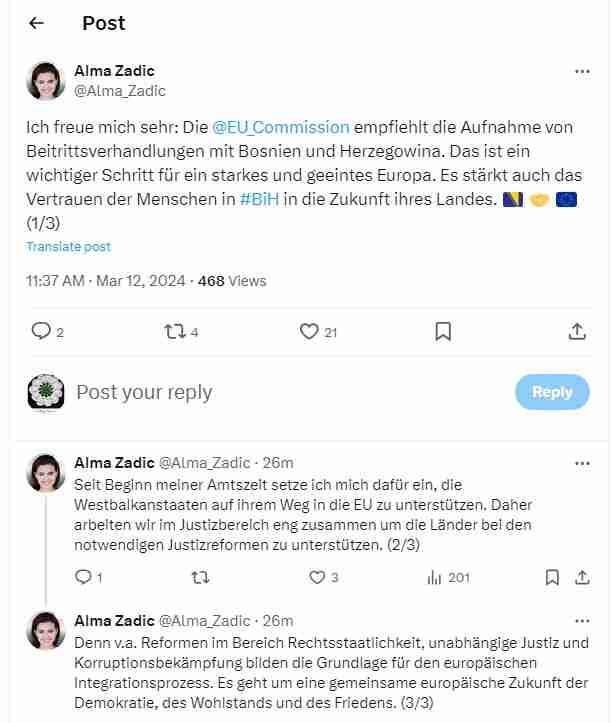Share the main post
This screenshot has width=612, height=723.
tap(577, 331)
